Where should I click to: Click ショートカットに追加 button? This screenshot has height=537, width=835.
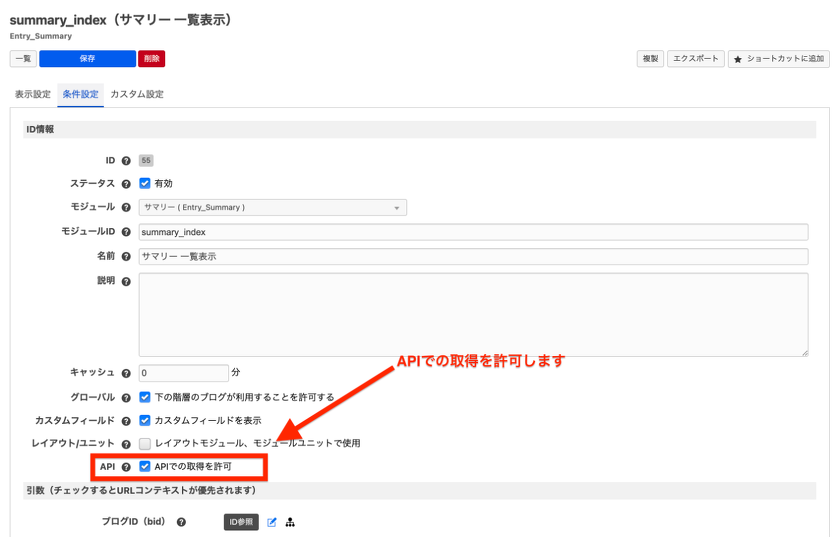pos(779,59)
